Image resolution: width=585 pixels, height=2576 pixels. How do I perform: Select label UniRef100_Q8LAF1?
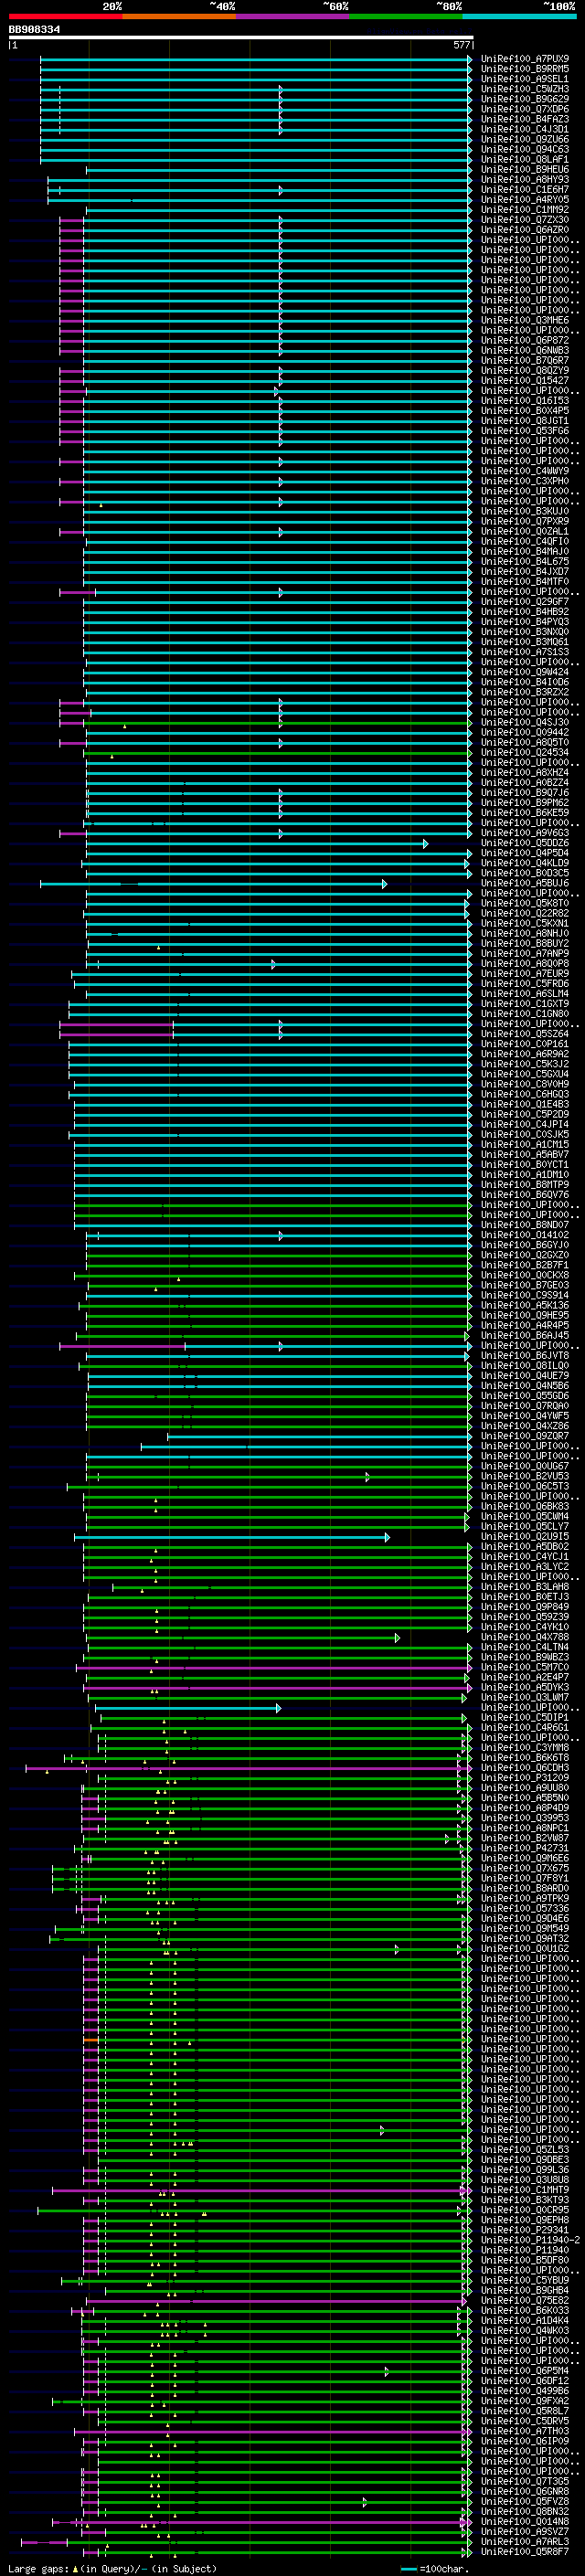coord(525,159)
